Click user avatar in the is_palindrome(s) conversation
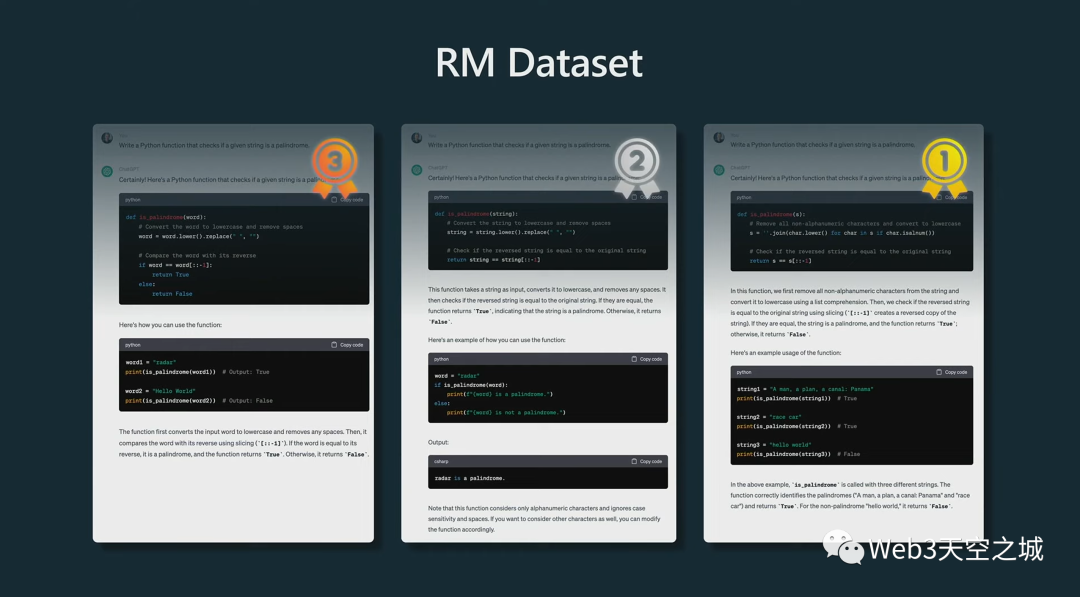Image resolution: width=1080 pixels, height=597 pixels. pyautogui.click(x=719, y=138)
